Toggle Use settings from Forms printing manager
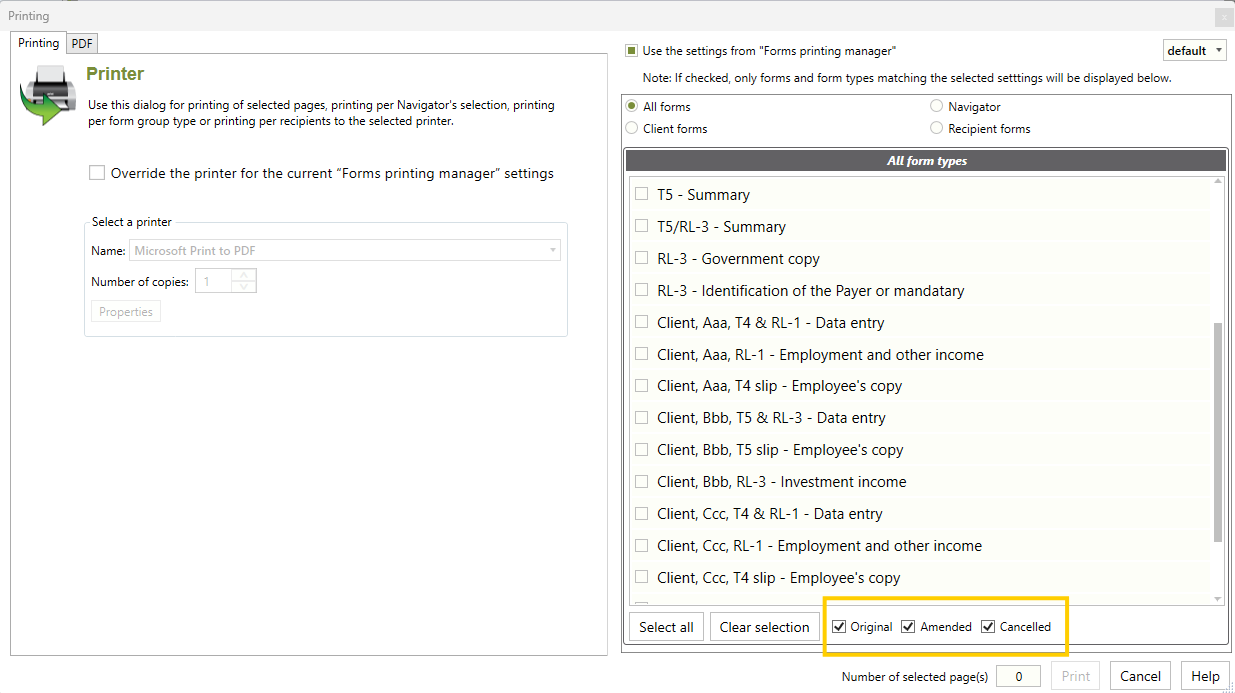 631,50
